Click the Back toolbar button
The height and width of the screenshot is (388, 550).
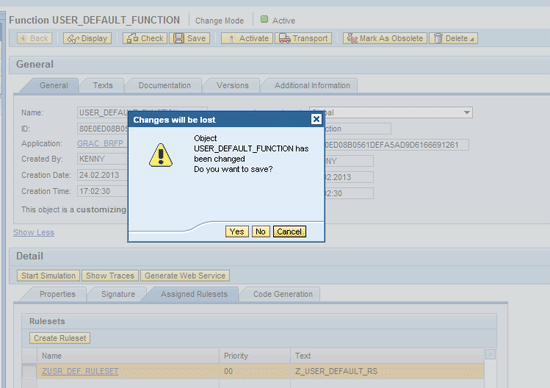tap(34, 38)
